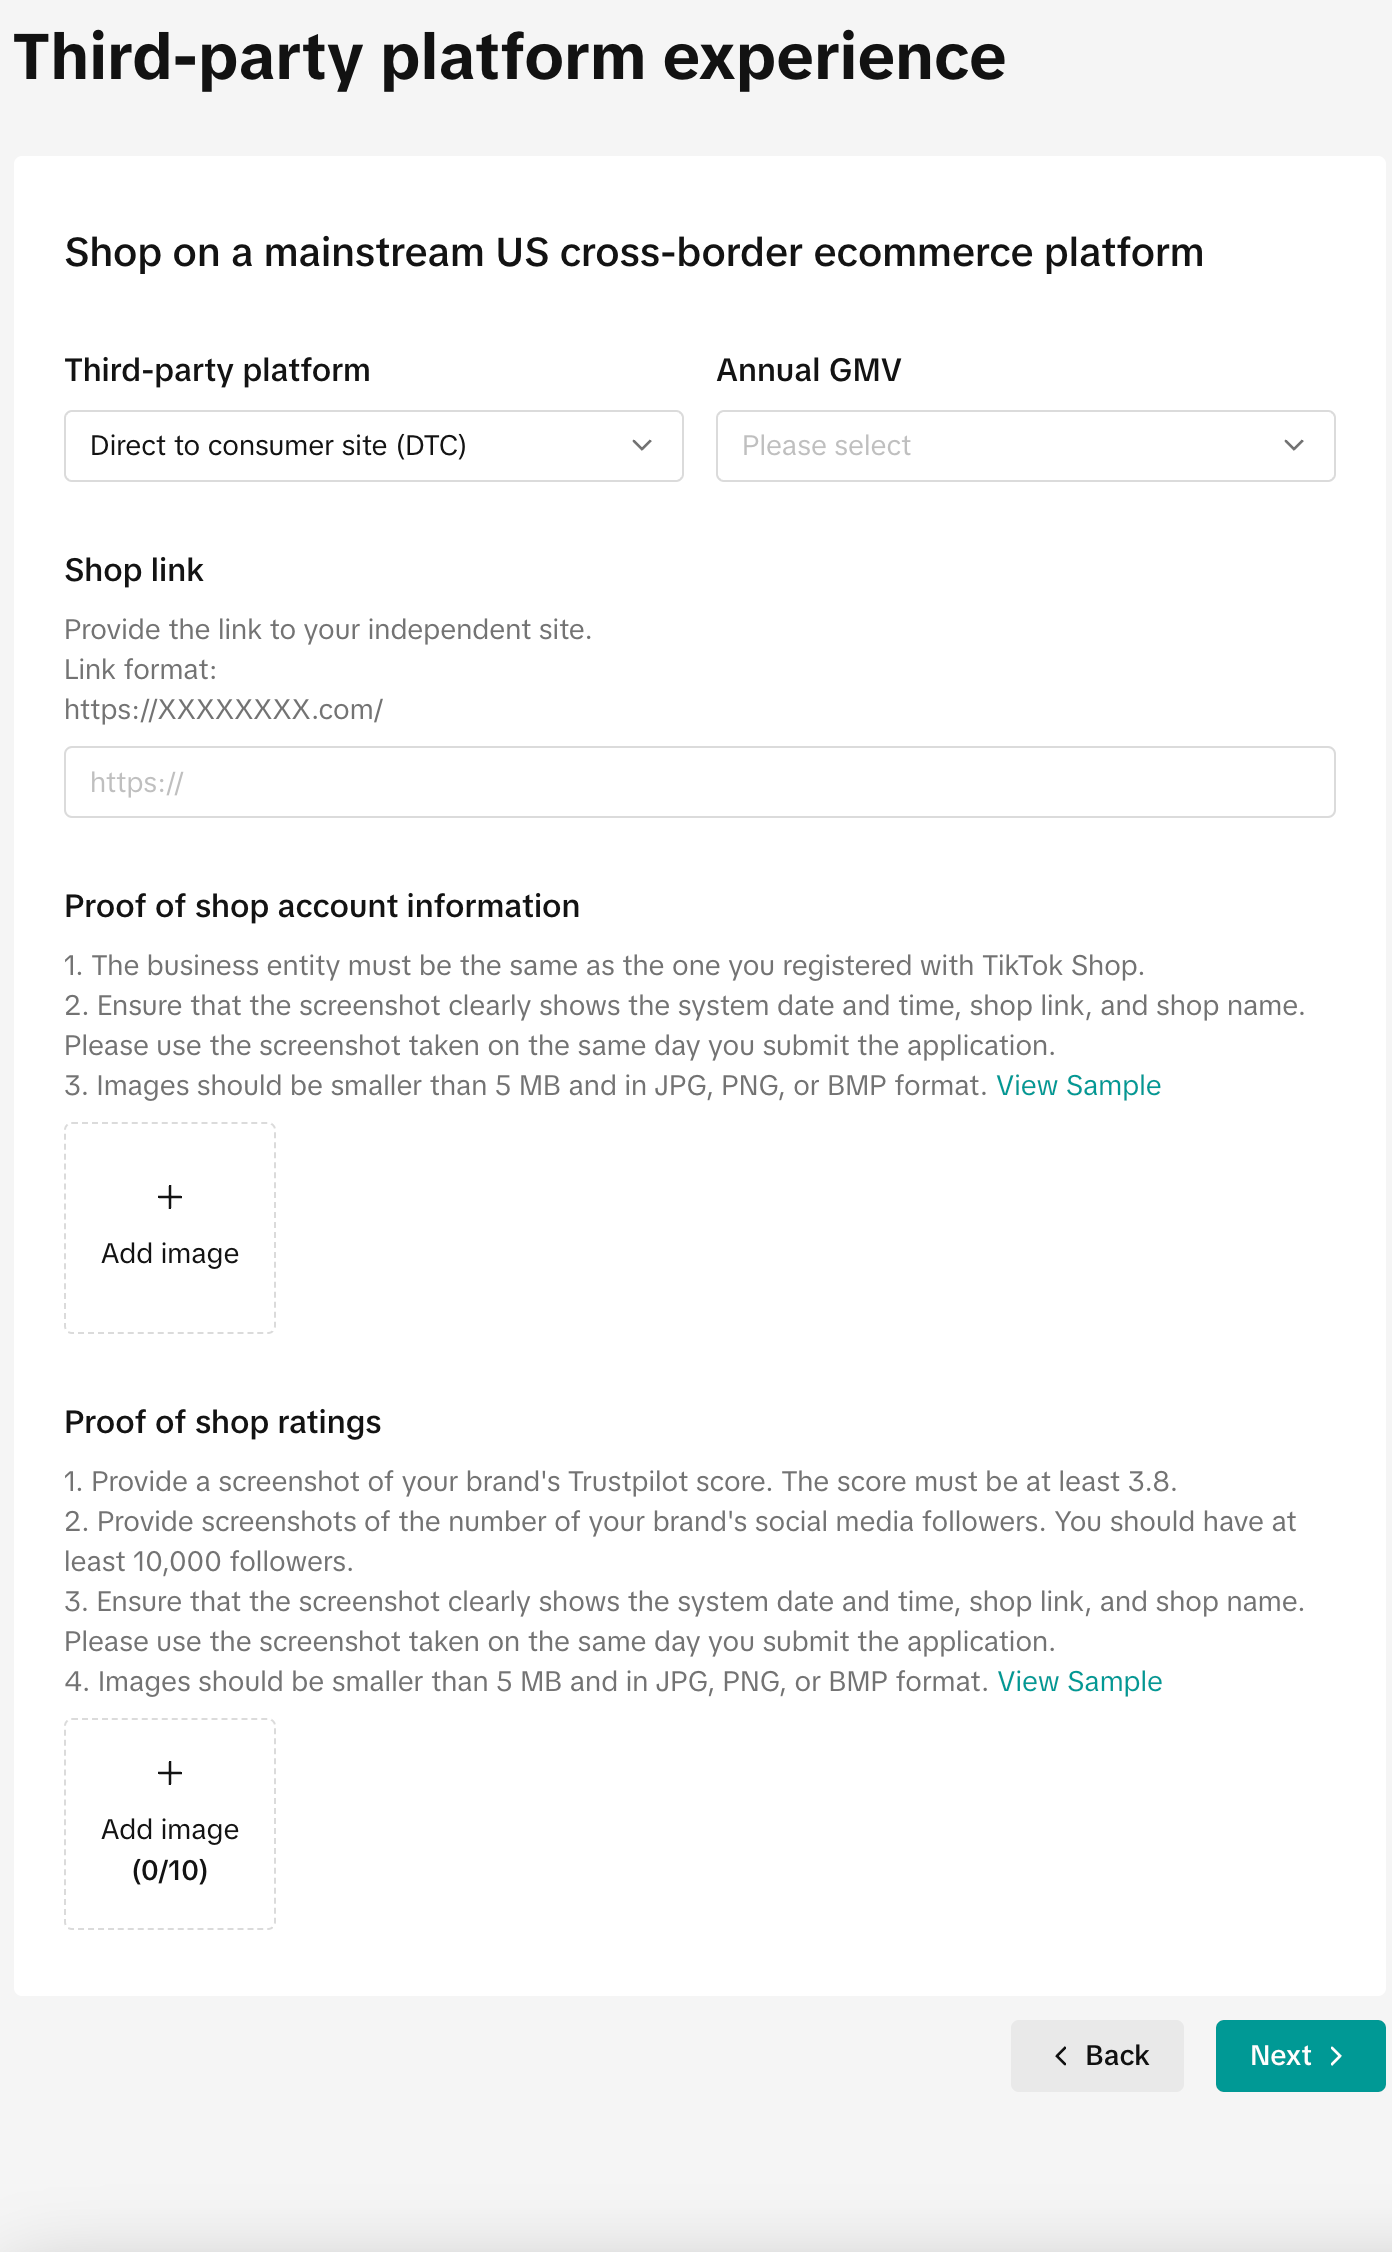Image resolution: width=1392 pixels, height=2252 pixels.
Task: Click the left chevron on Back button
Action: (x=1061, y=2056)
